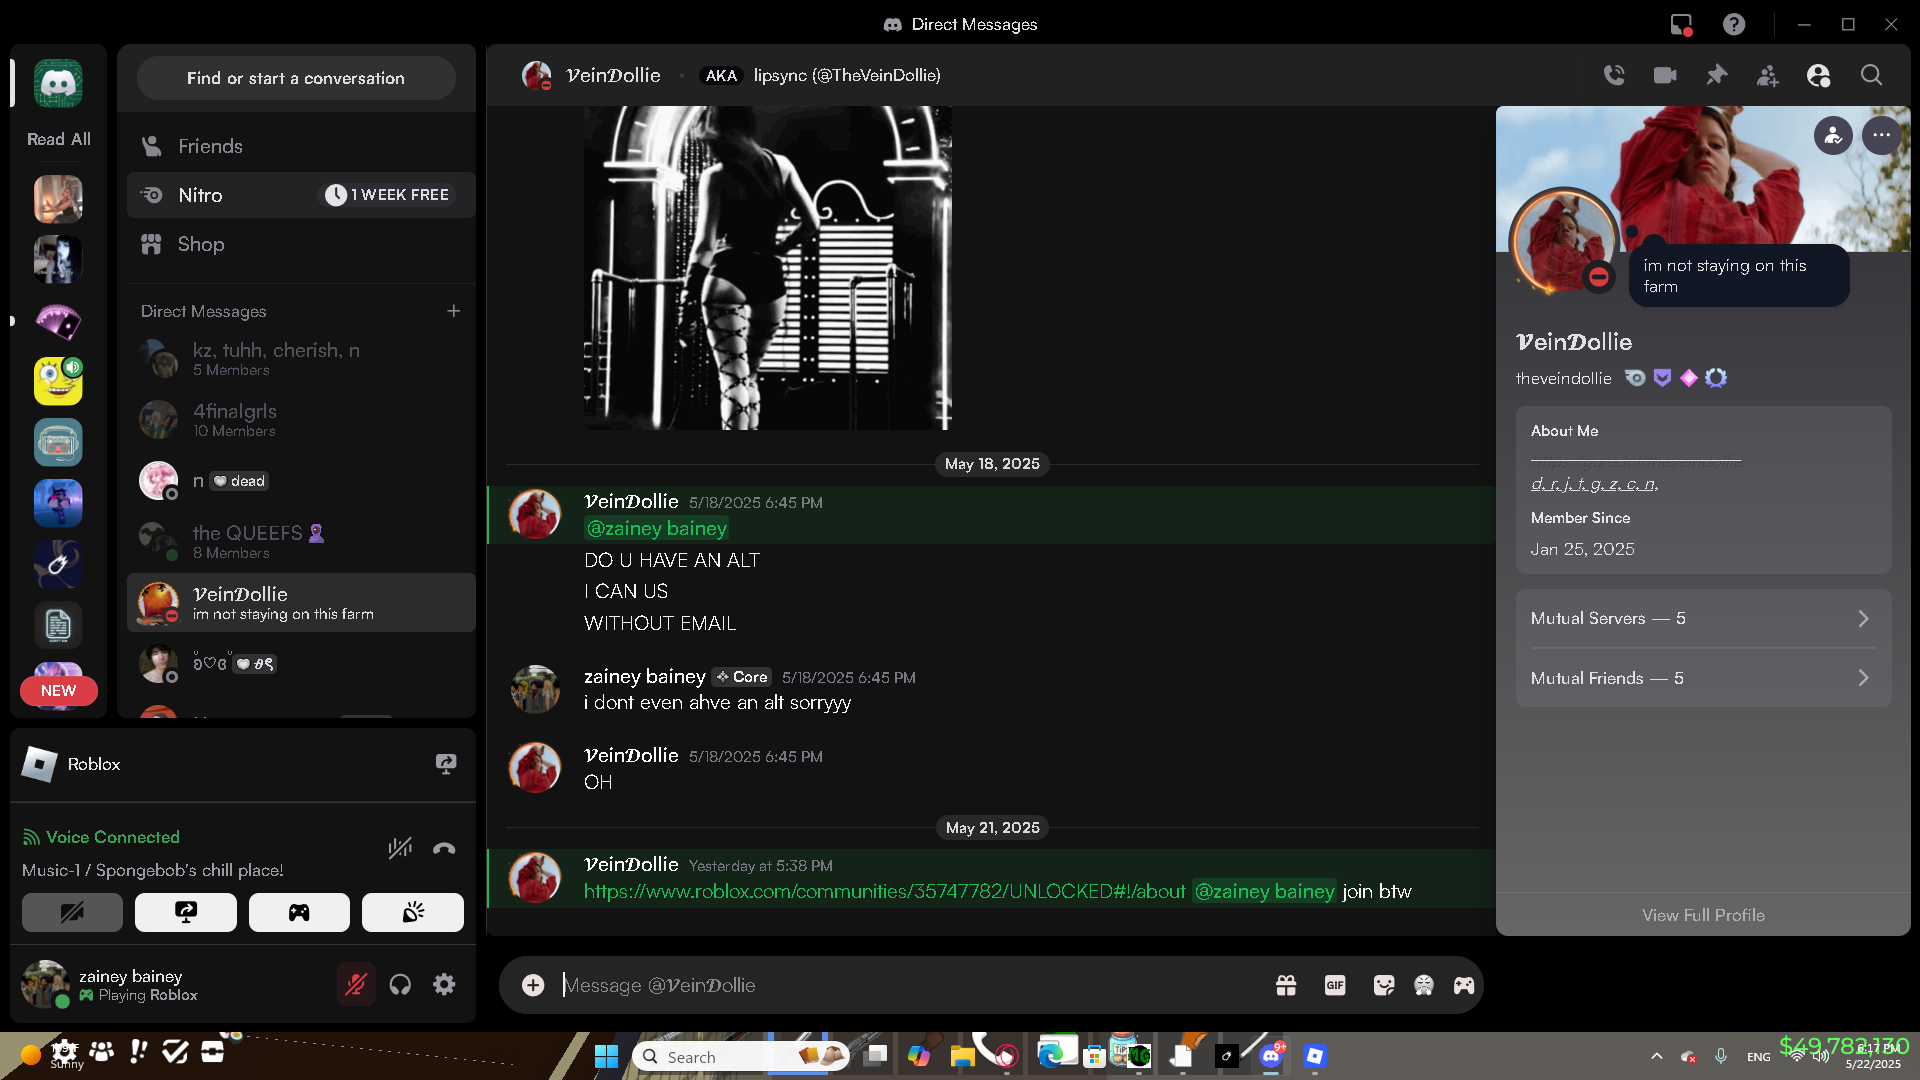Open the Nitro tab

coord(301,195)
